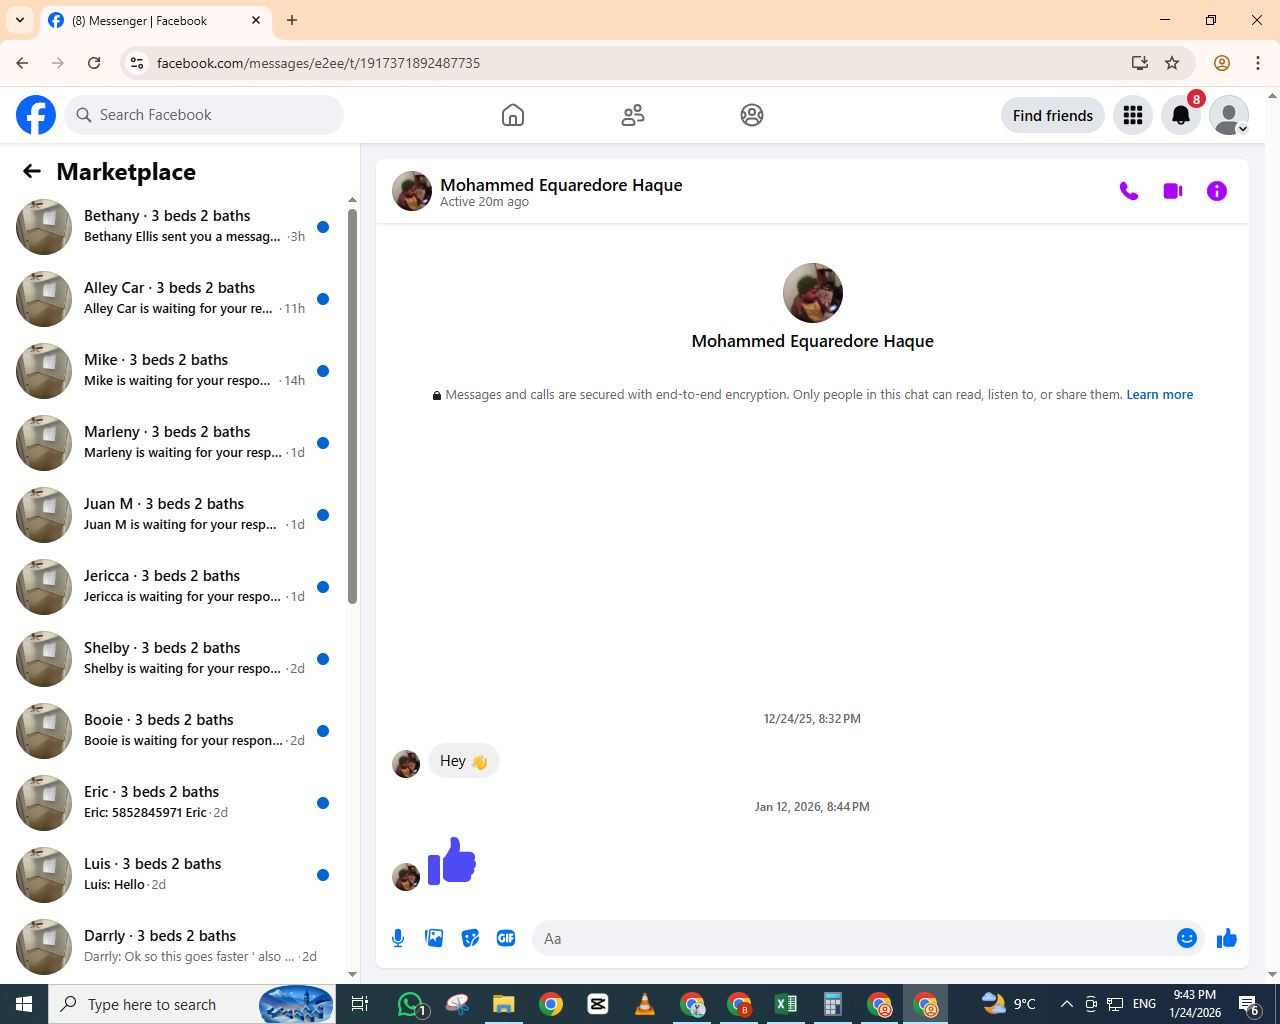1280x1024 pixels.
Task: Go to Facebook home via logo
Action: tap(36, 115)
